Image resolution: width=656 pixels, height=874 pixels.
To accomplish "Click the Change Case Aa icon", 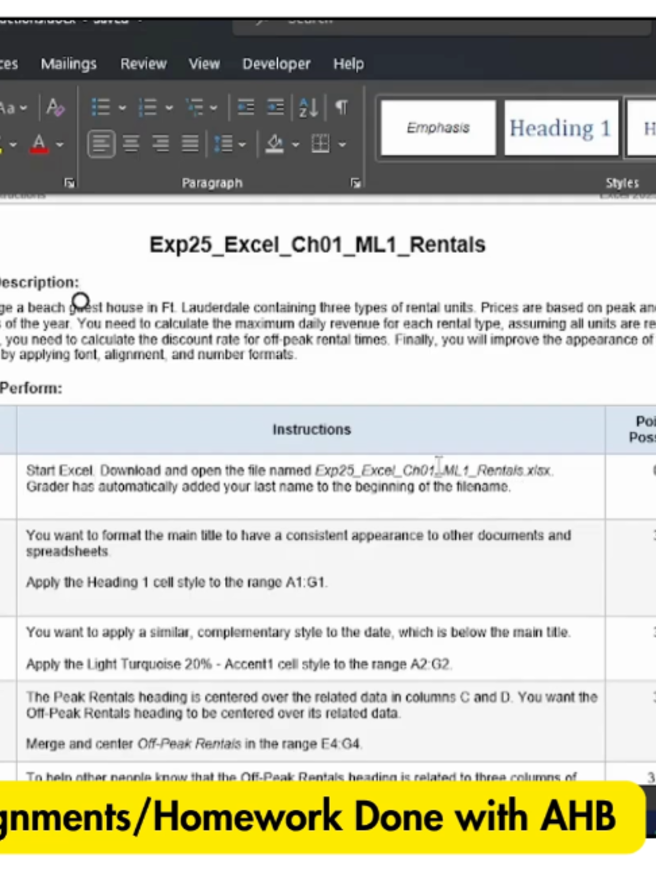I will (x=7, y=107).
